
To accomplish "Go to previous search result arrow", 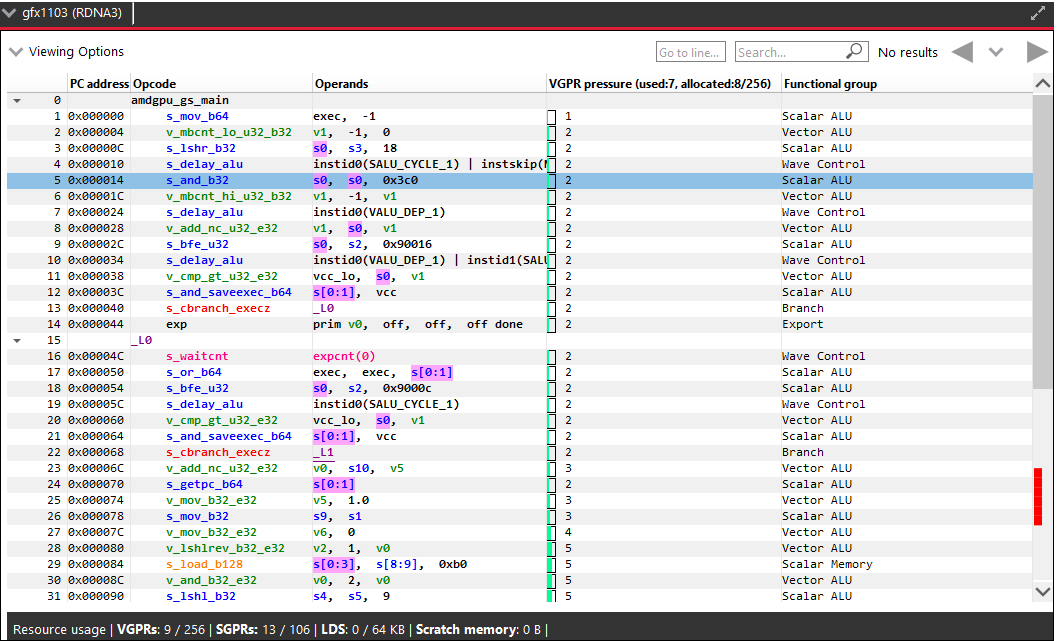I will point(962,51).
